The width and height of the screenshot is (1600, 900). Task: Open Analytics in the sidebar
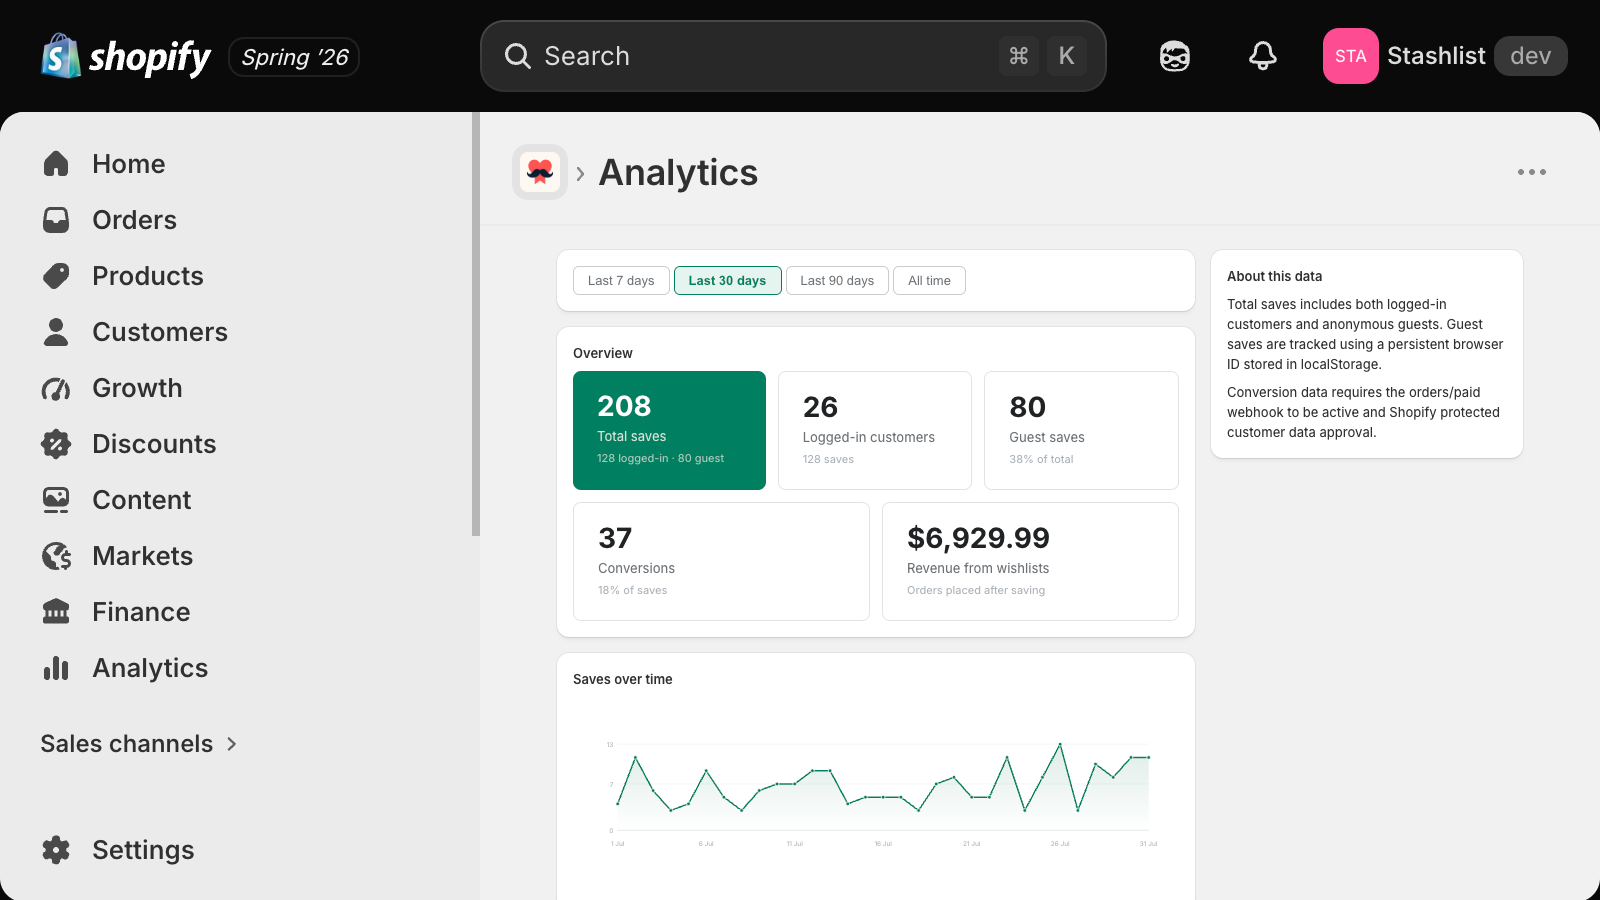coord(150,668)
